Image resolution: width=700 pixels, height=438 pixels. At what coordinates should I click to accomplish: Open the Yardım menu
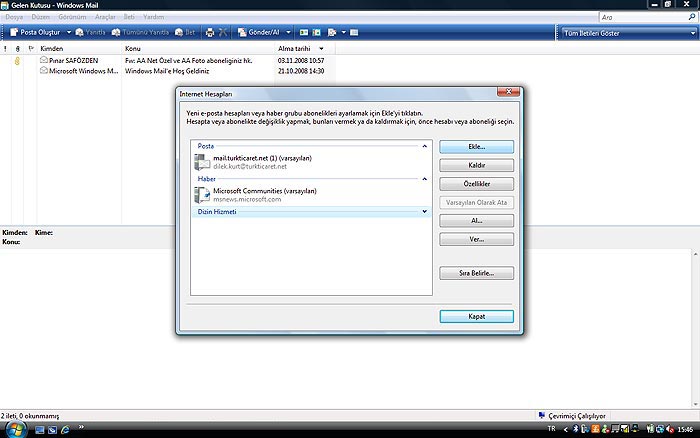(x=154, y=17)
